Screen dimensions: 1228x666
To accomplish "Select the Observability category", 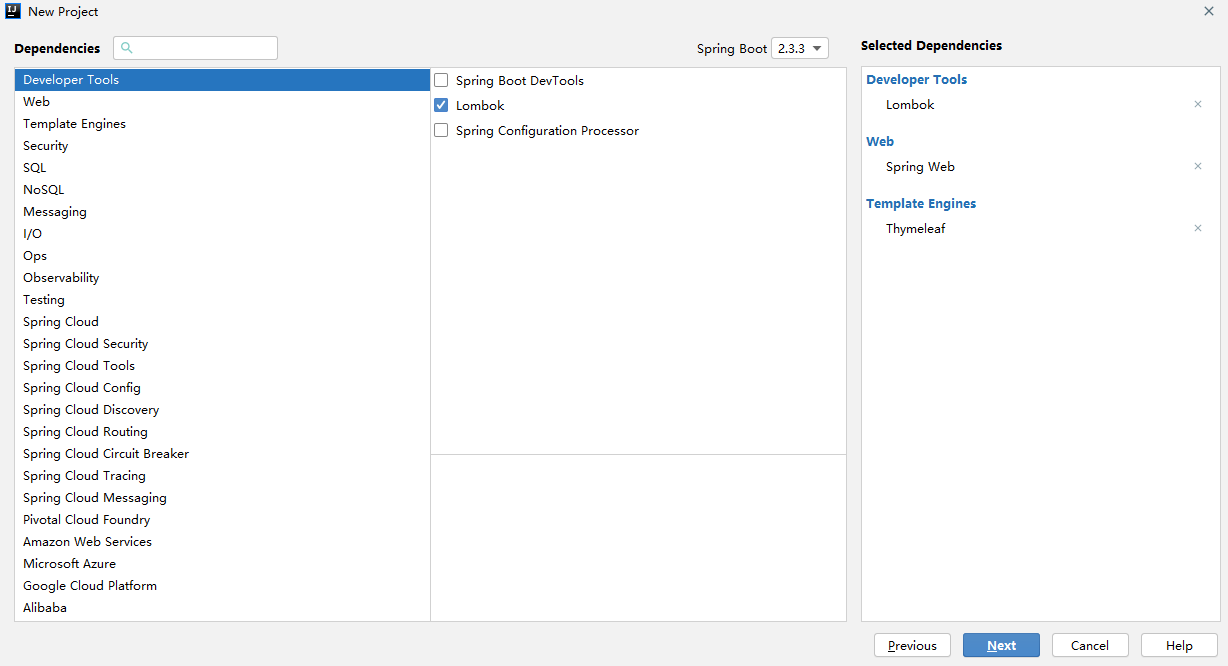I will 222,278.
